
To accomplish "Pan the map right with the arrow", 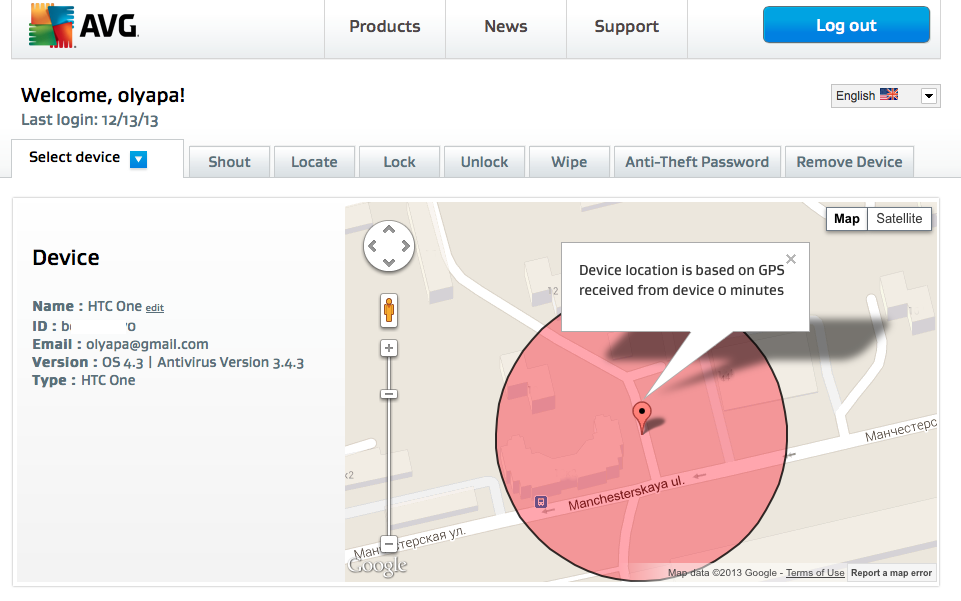I will click(x=405, y=246).
